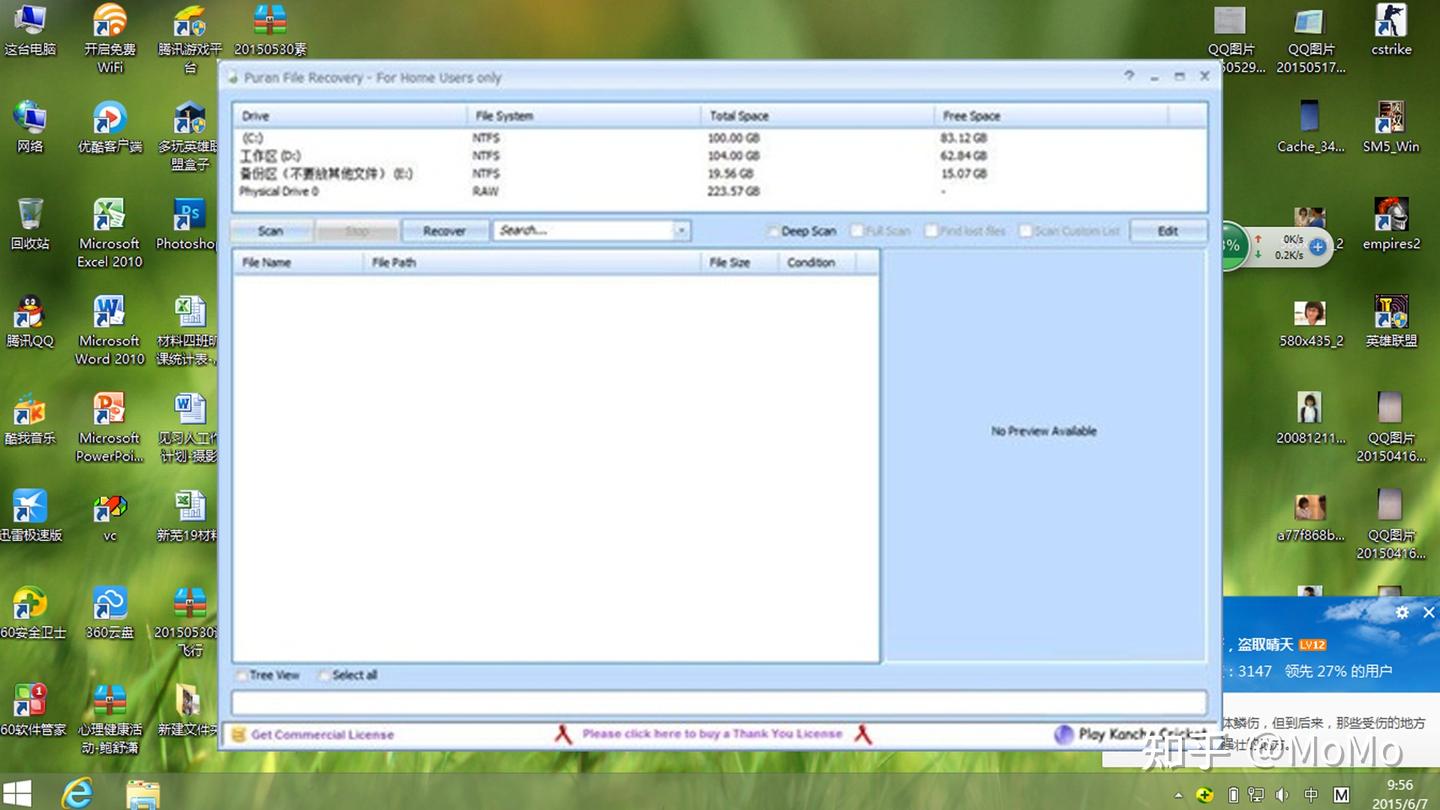Expand the Search dropdown arrow

click(681, 231)
